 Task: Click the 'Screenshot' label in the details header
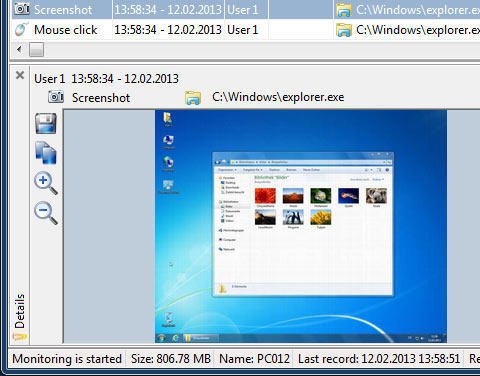point(101,98)
